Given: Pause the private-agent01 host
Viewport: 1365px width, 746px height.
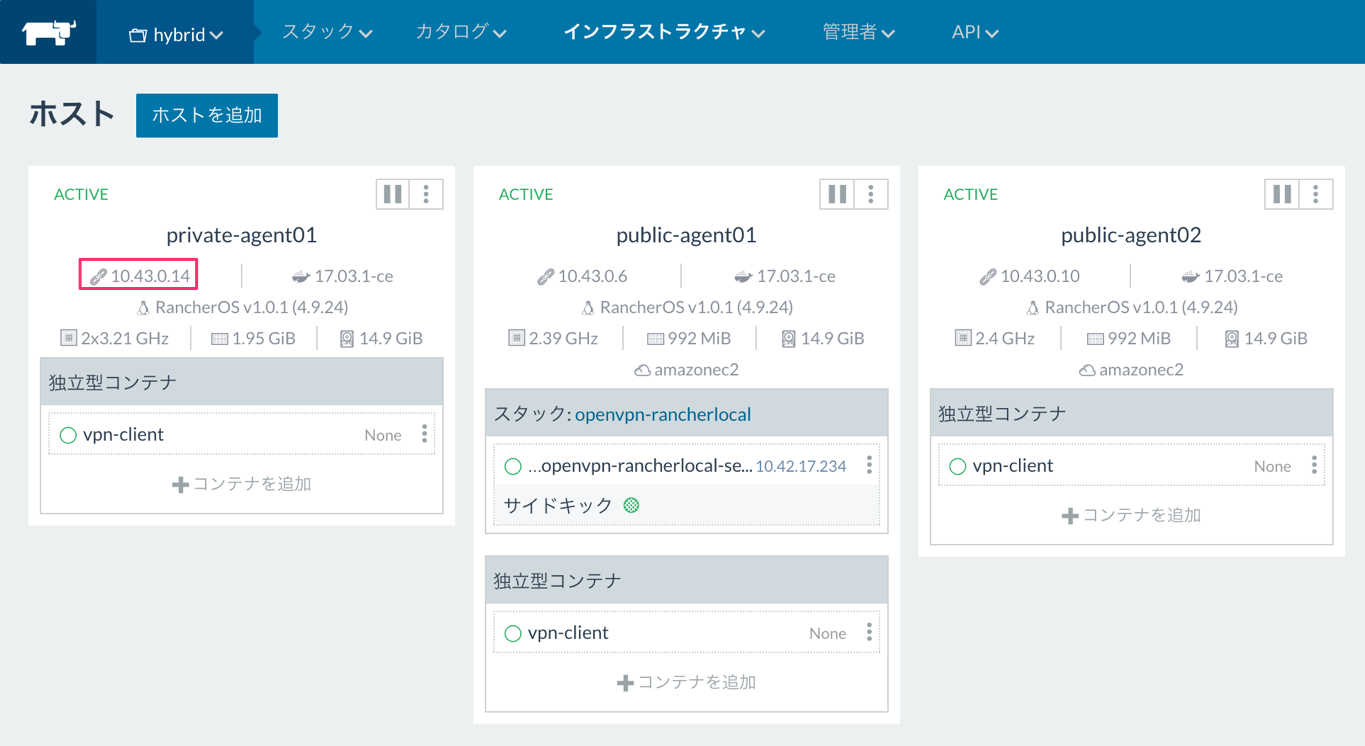Looking at the screenshot, I should (392, 193).
